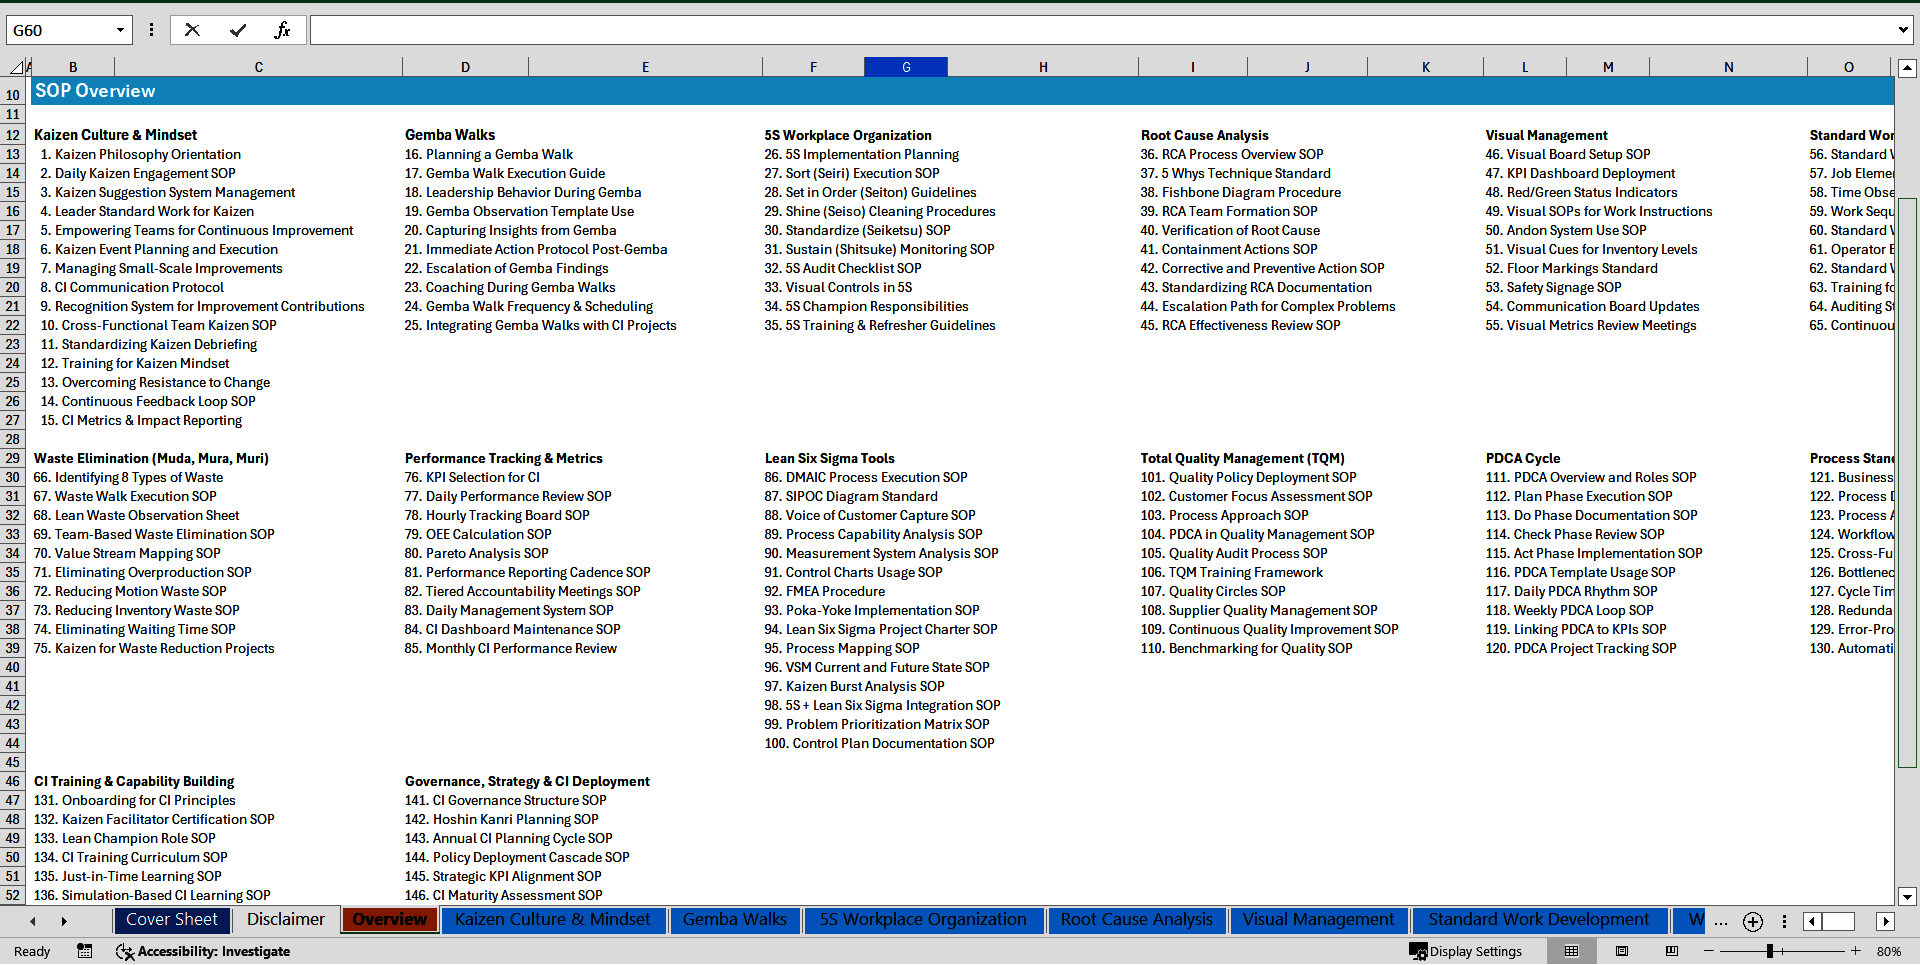This screenshot has width=1920, height=965.
Task: Open the Name Box dropdown arrow
Action: tap(120, 30)
